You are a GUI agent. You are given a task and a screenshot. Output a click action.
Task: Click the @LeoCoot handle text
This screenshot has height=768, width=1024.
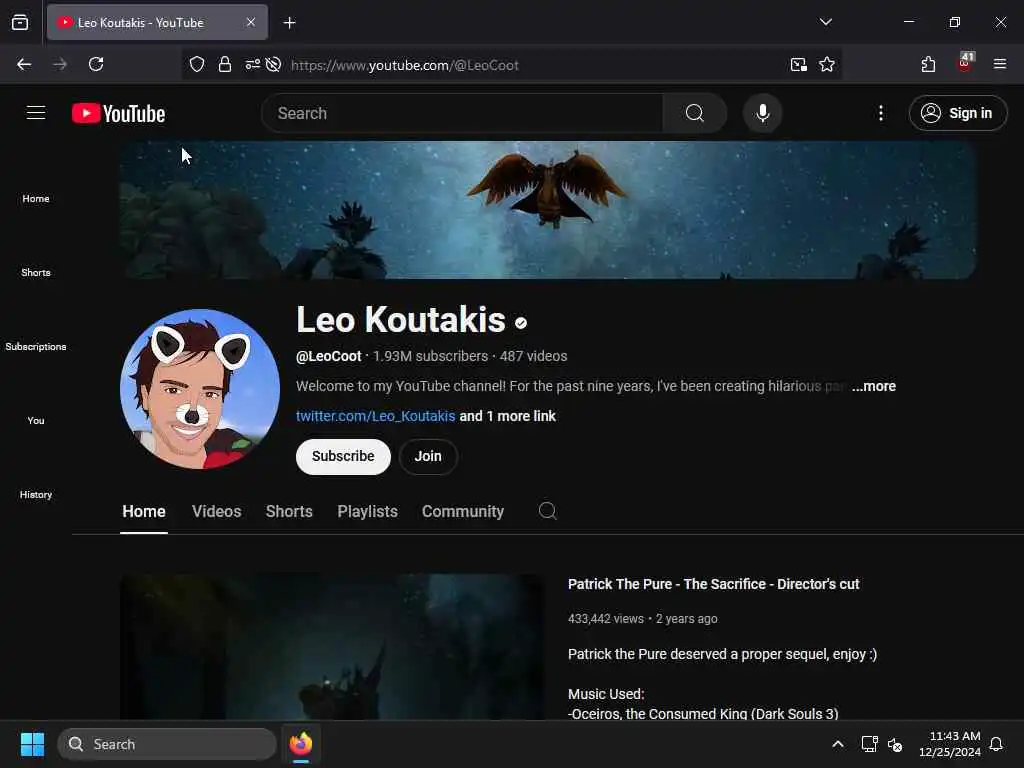[328, 357]
